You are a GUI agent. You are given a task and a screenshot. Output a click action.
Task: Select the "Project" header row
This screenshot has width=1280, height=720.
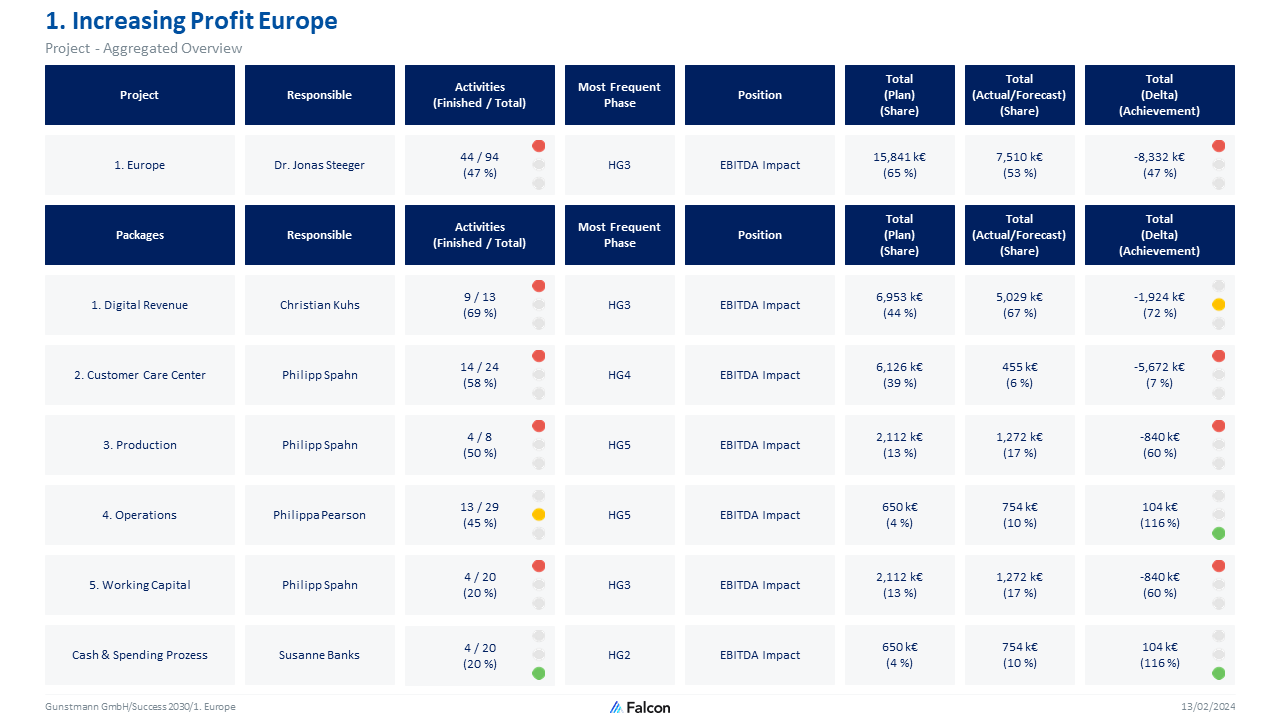(139, 95)
